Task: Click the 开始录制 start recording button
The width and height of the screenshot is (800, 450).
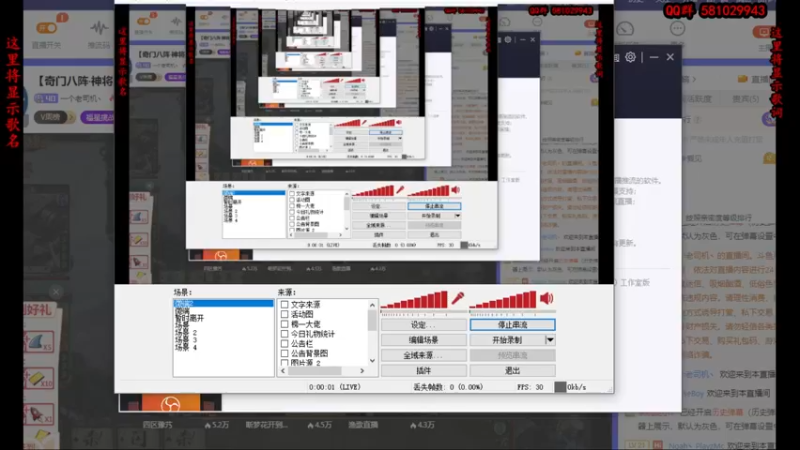Action: pos(507,340)
